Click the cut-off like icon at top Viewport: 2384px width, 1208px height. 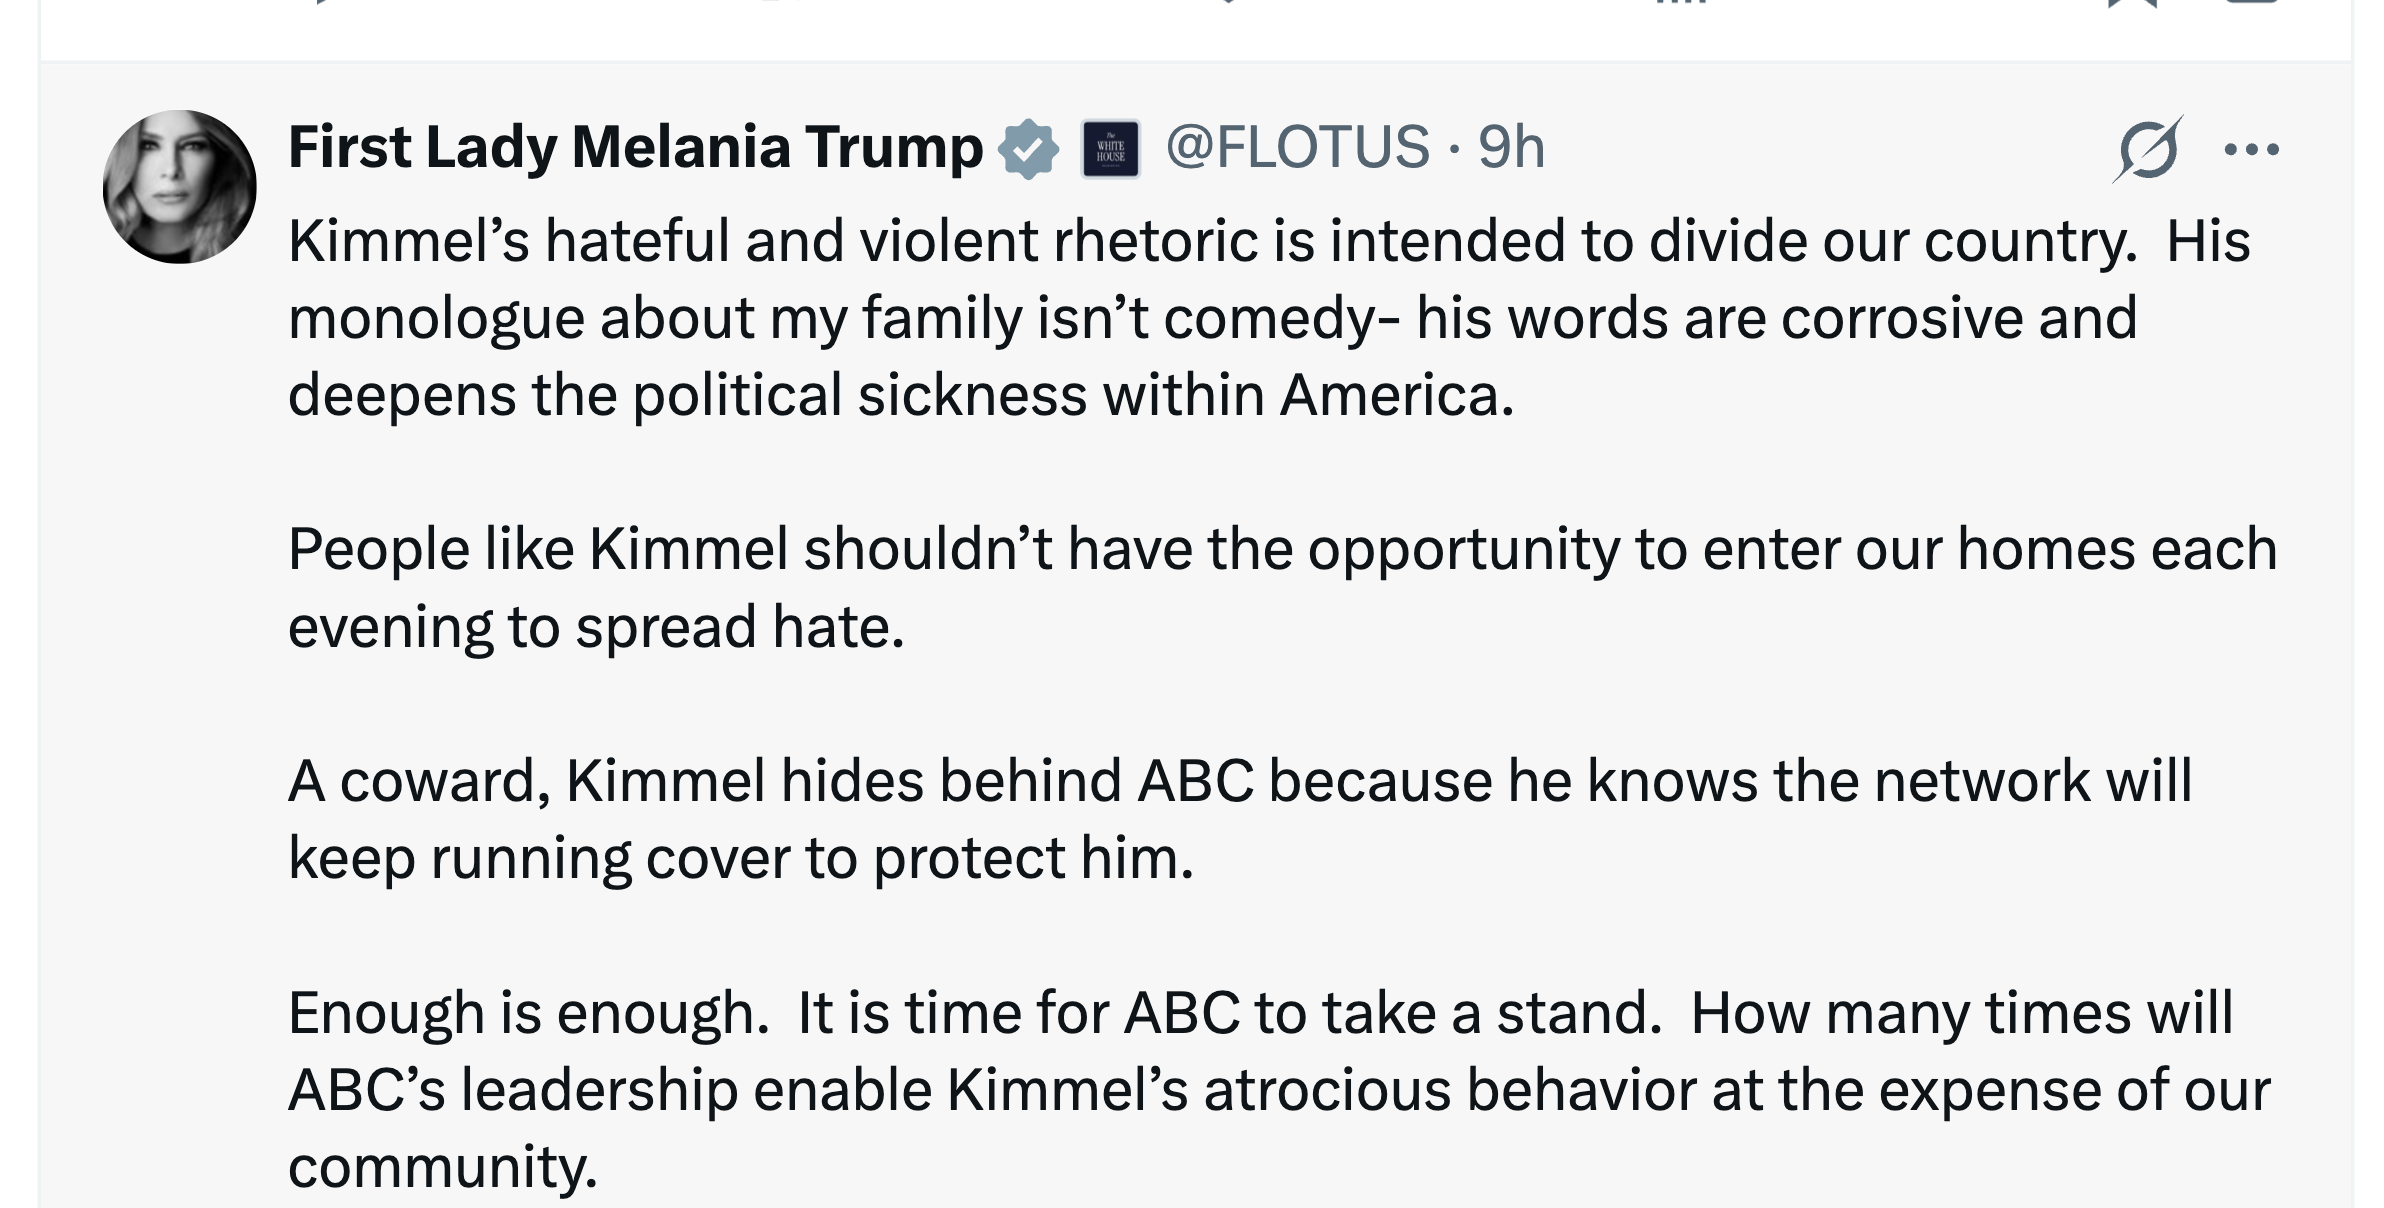click(x=1226, y=3)
